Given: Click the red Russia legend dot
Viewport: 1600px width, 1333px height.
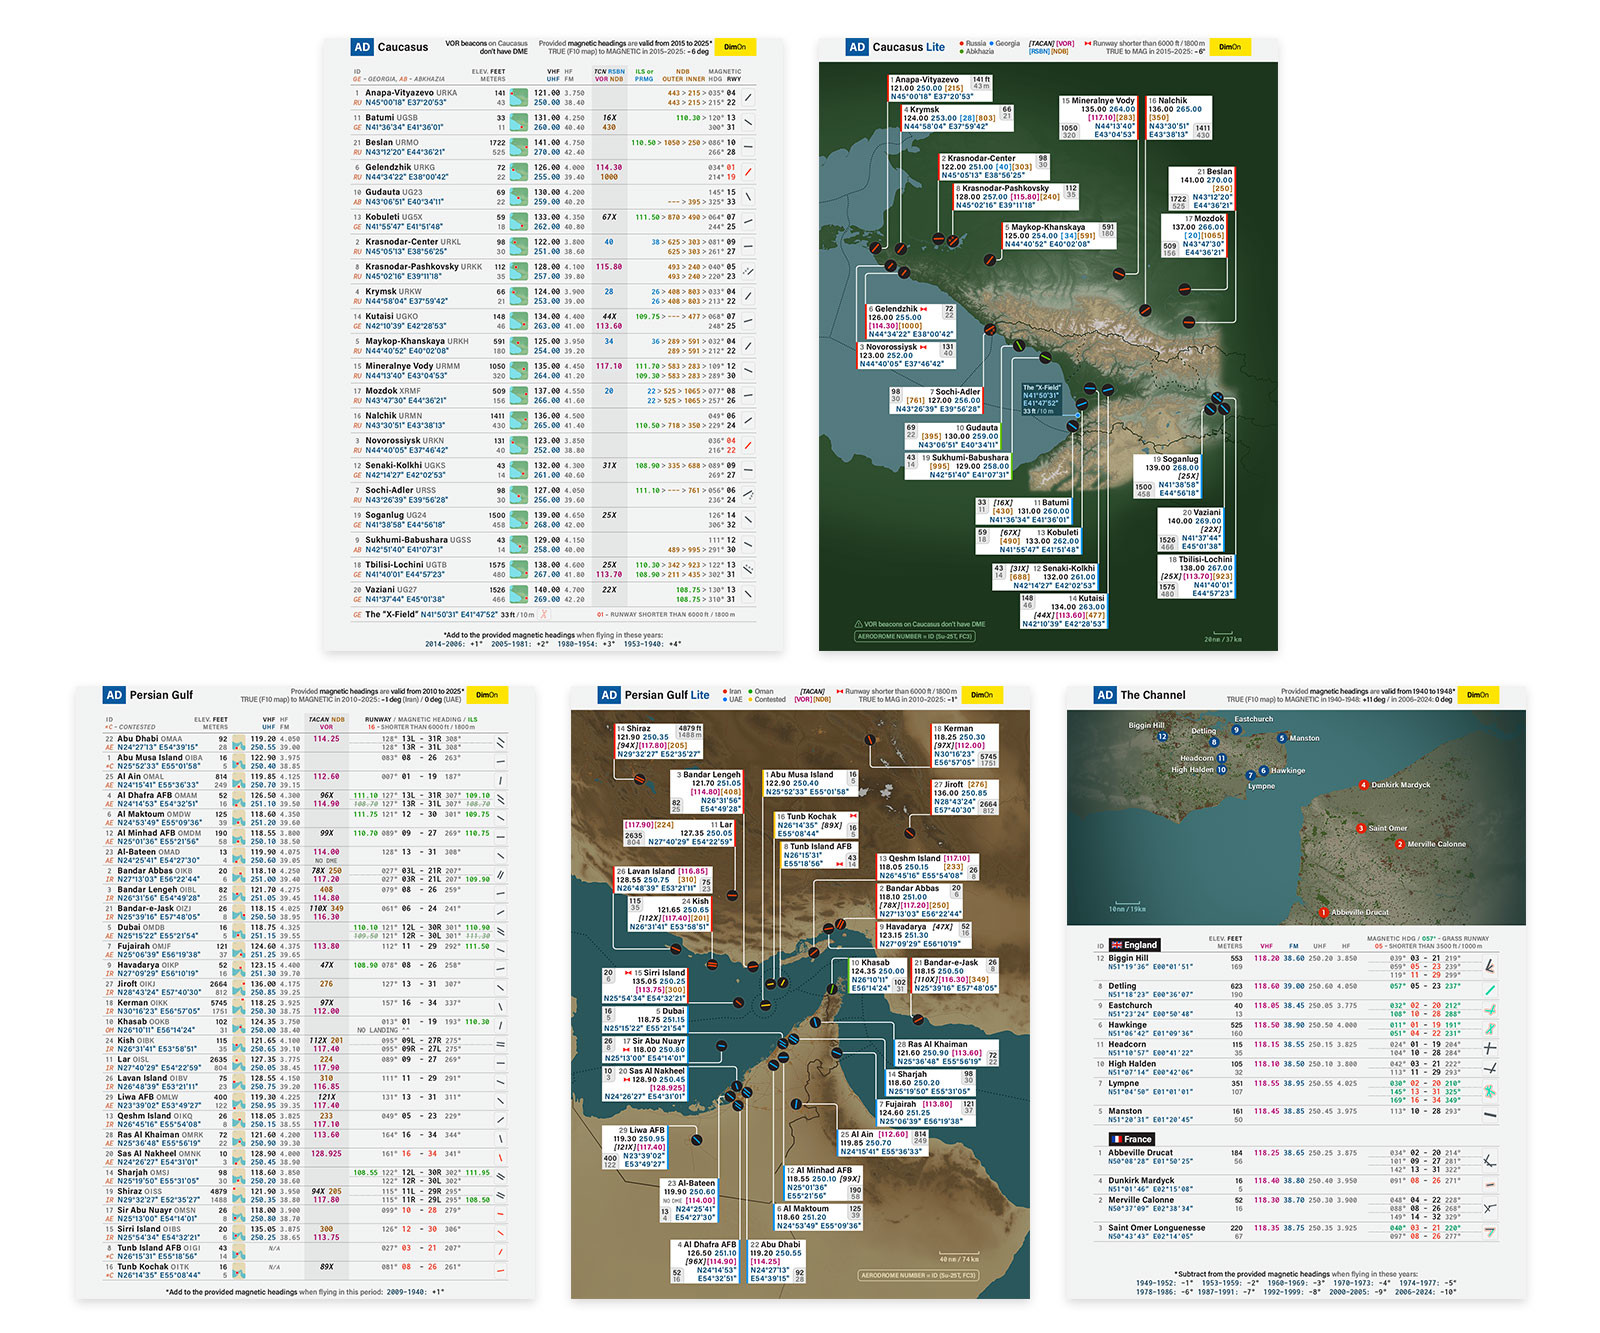Looking at the screenshot, I should (x=962, y=44).
